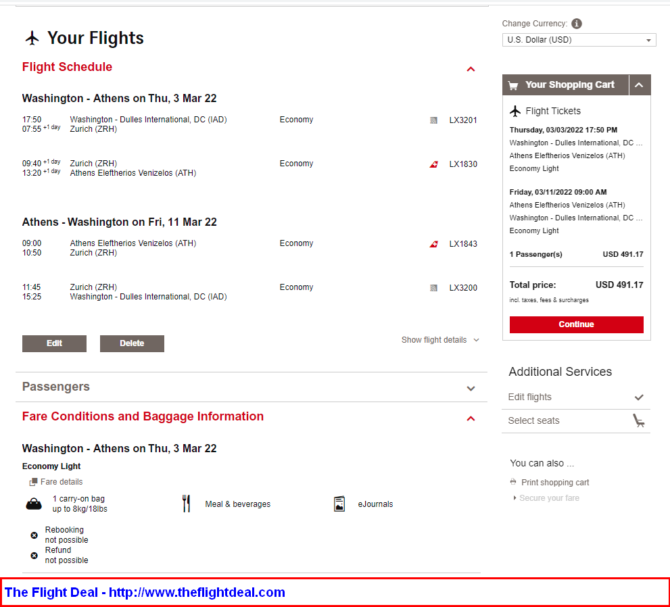Open the U.S. Dollar currency dropdown
The image size is (670, 607).
(579, 40)
